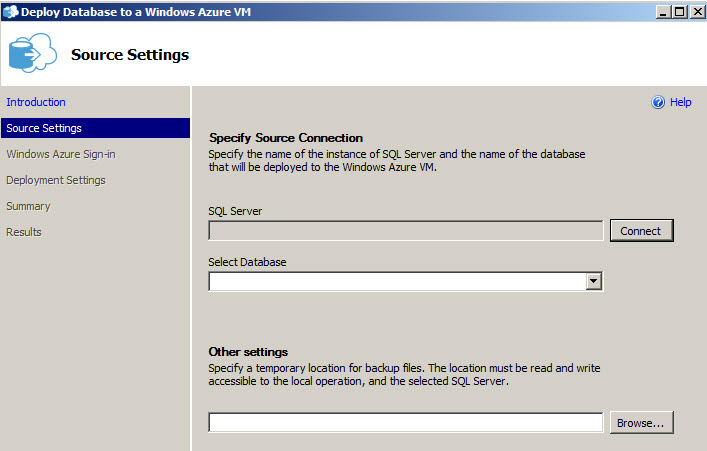Viewport: 707px width, 451px height.
Task: Click the temporary backup location field
Action: click(x=406, y=423)
